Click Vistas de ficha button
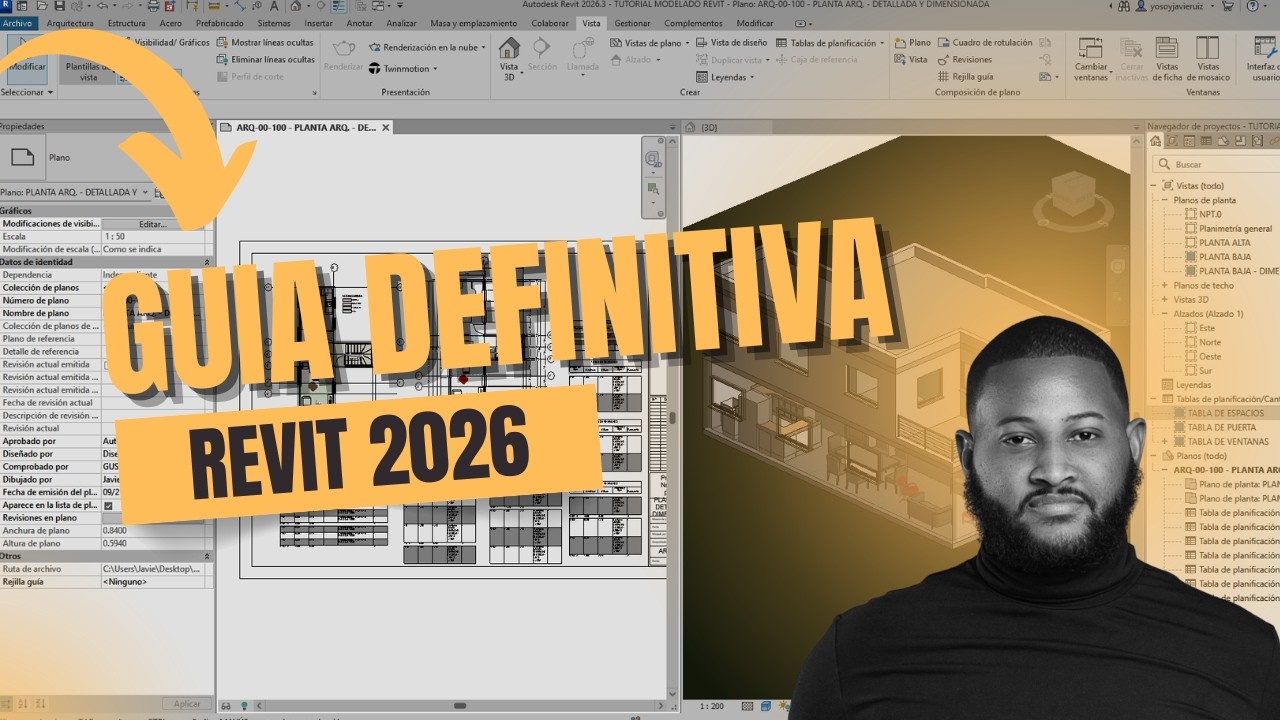 coord(1167,58)
